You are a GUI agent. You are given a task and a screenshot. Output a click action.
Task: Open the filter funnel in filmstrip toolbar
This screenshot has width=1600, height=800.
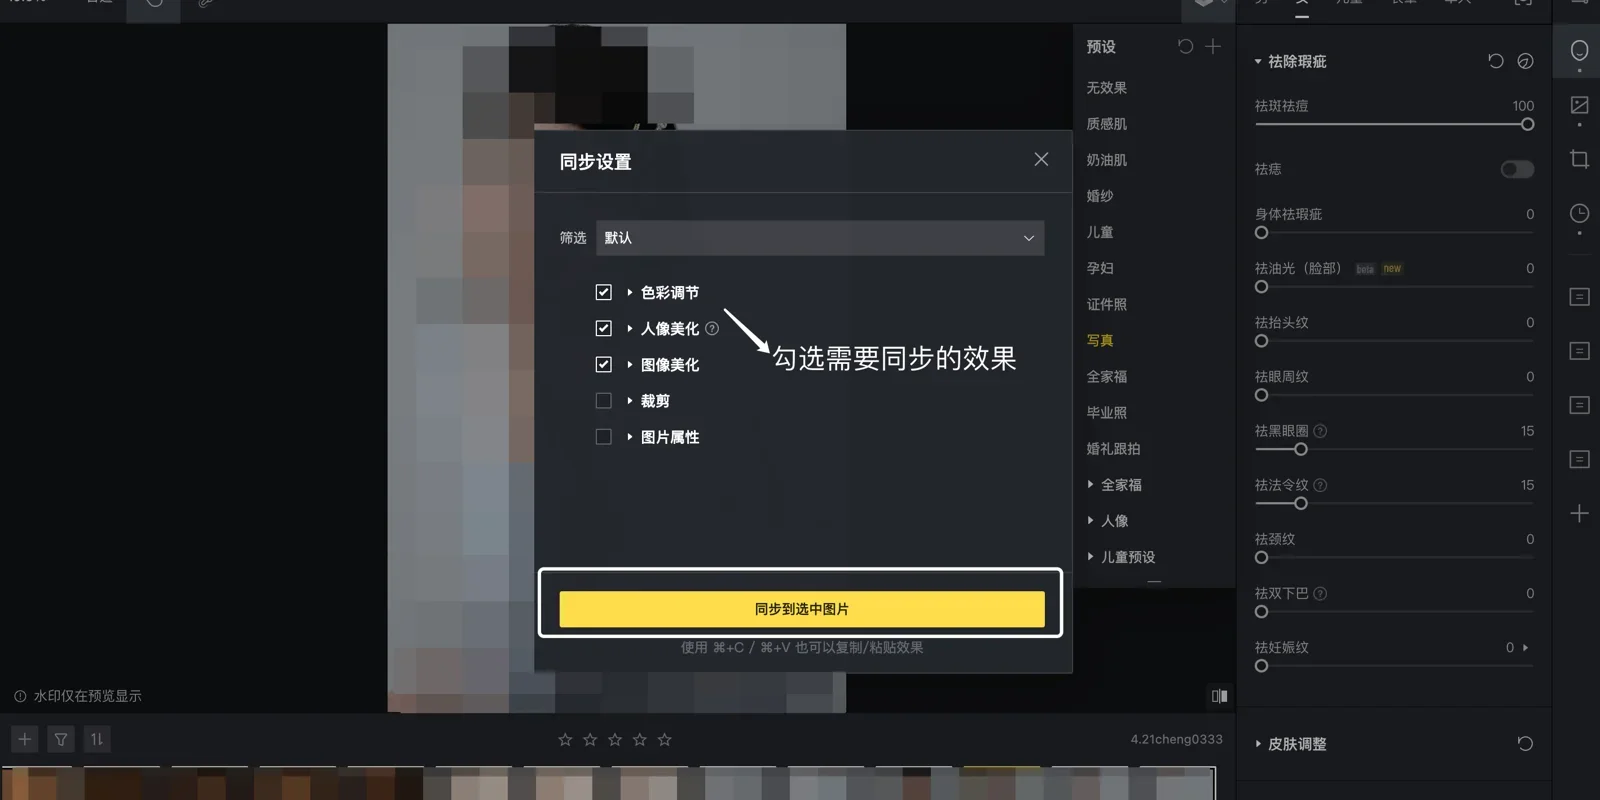click(x=61, y=739)
